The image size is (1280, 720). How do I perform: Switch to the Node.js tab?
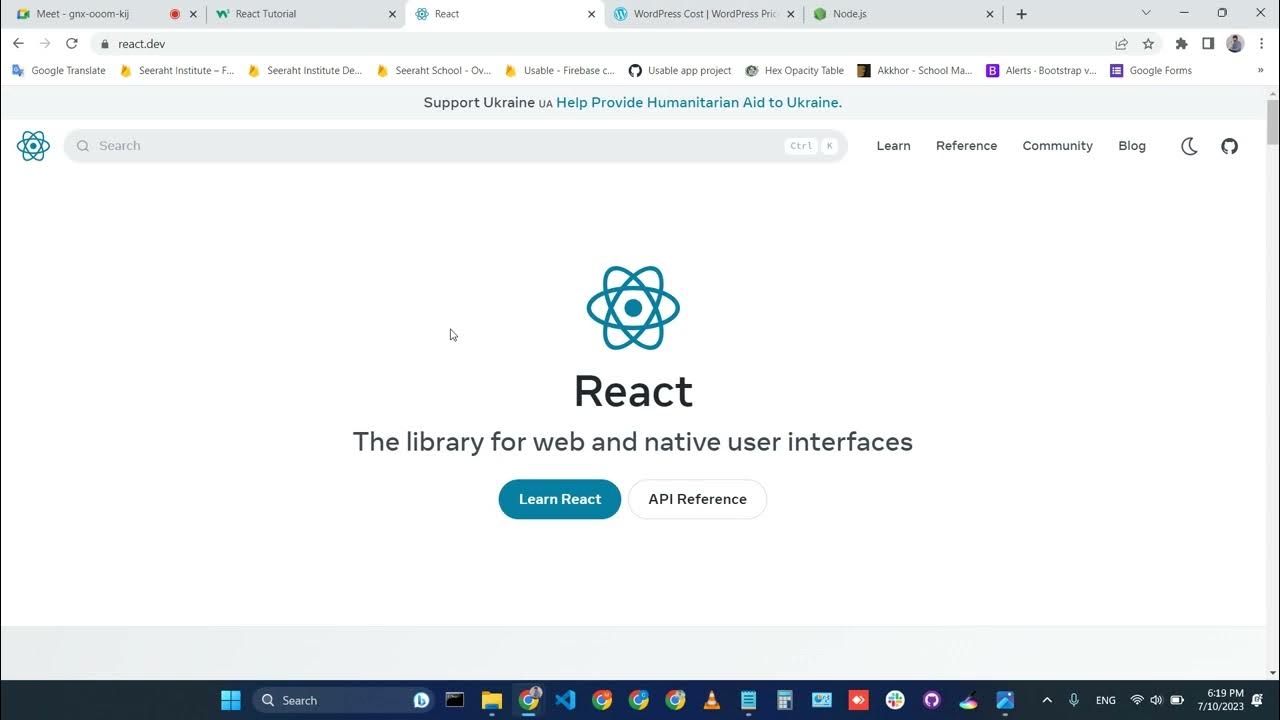pyautogui.click(x=905, y=14)
